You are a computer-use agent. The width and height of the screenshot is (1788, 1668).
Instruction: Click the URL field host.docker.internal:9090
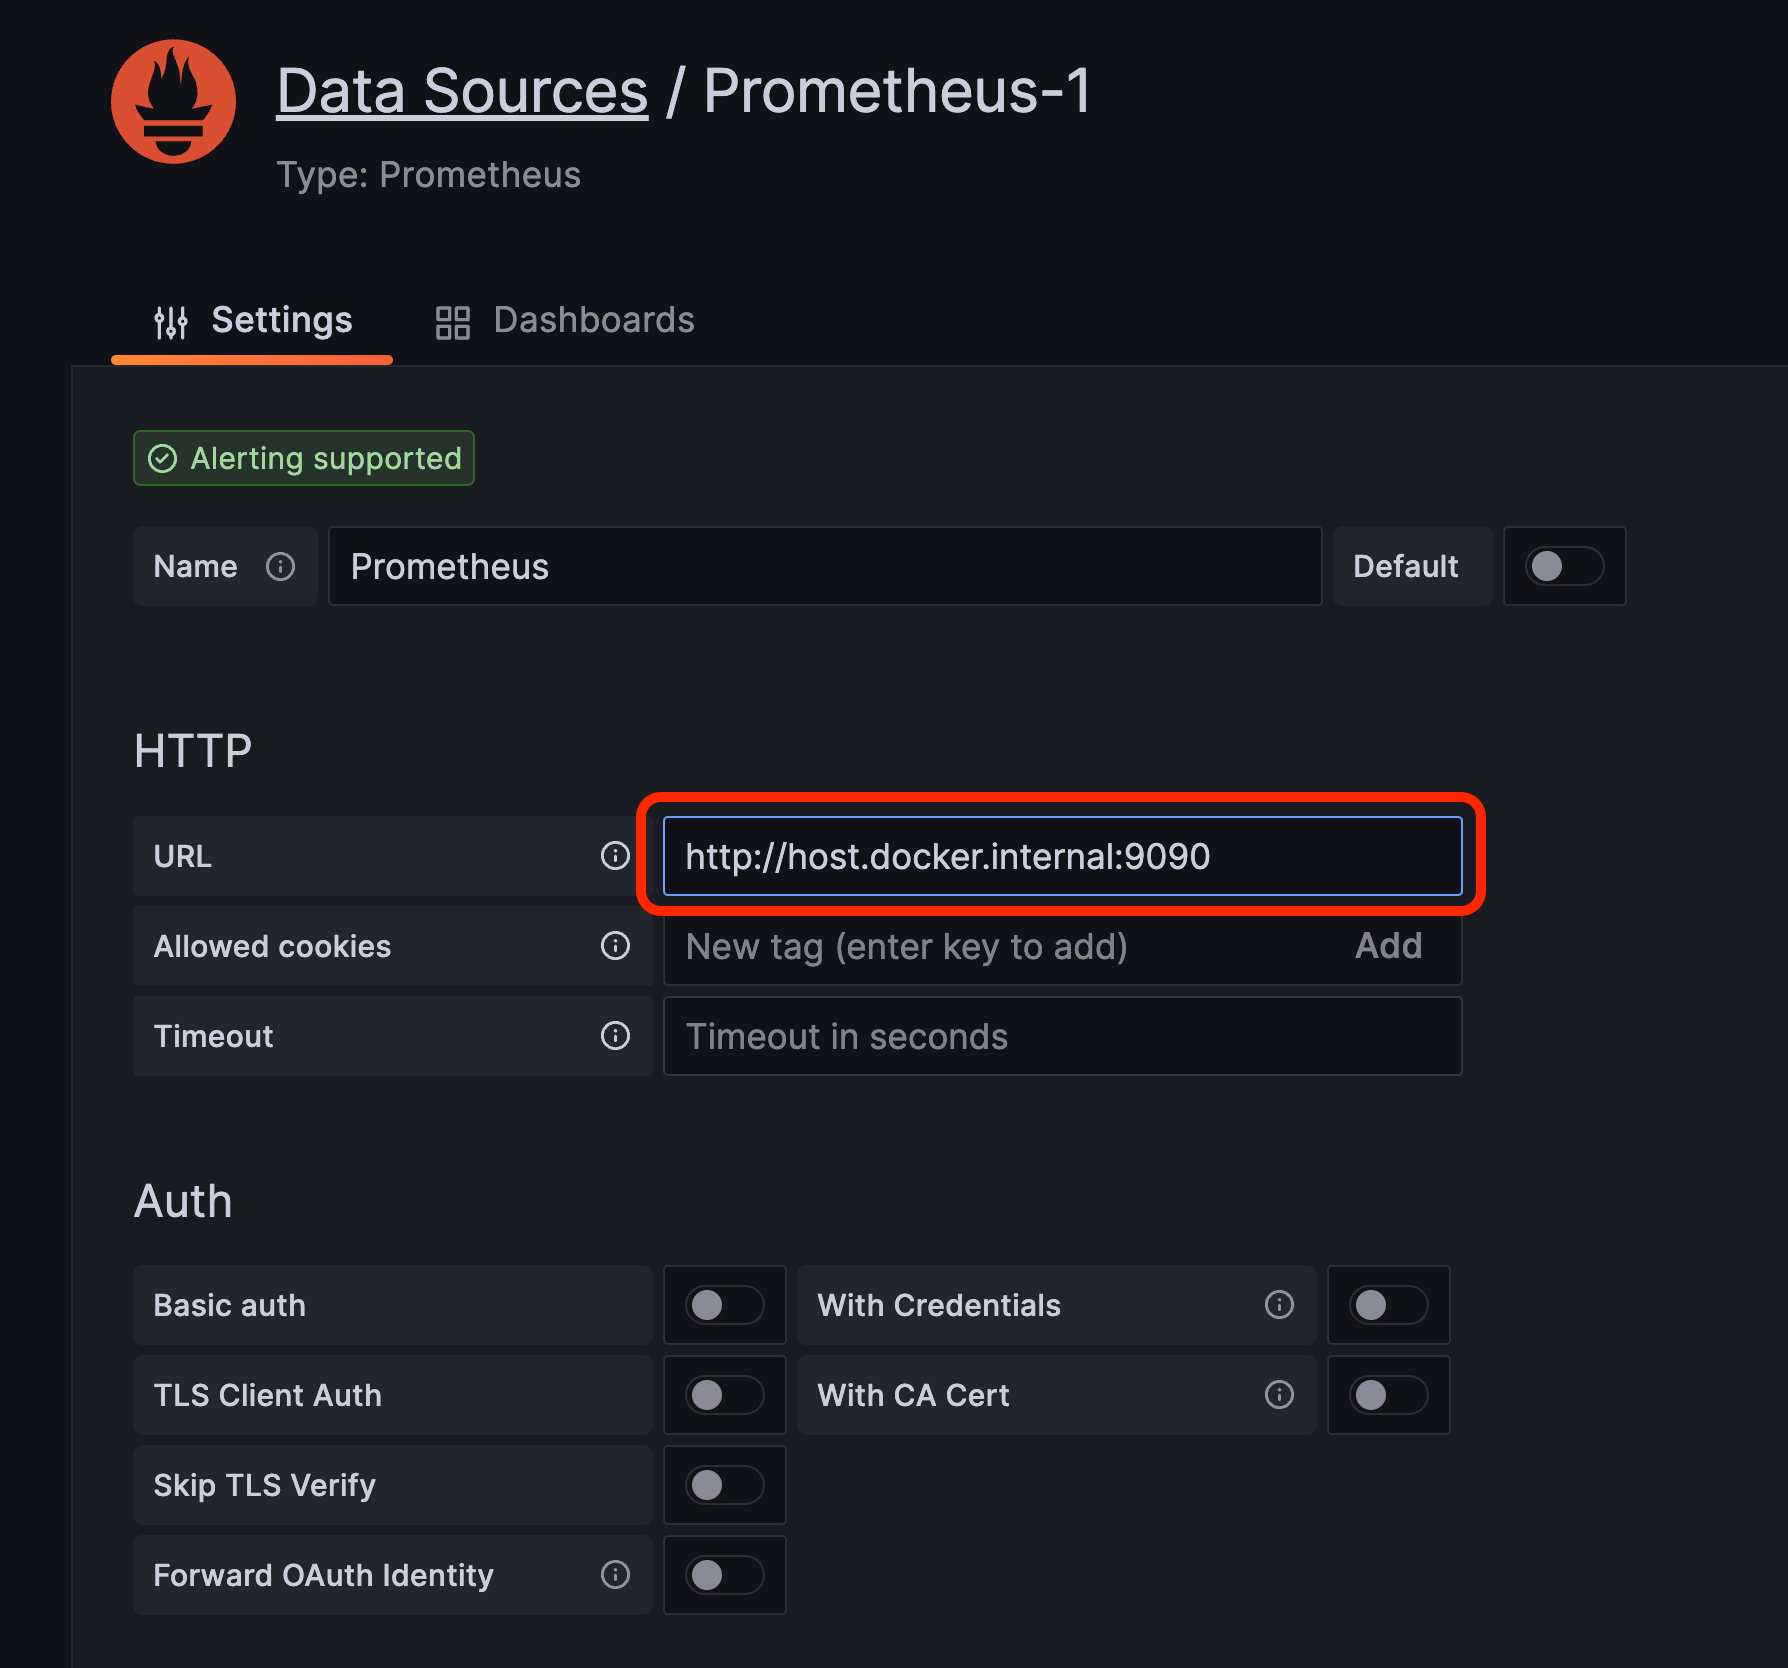1062,856
